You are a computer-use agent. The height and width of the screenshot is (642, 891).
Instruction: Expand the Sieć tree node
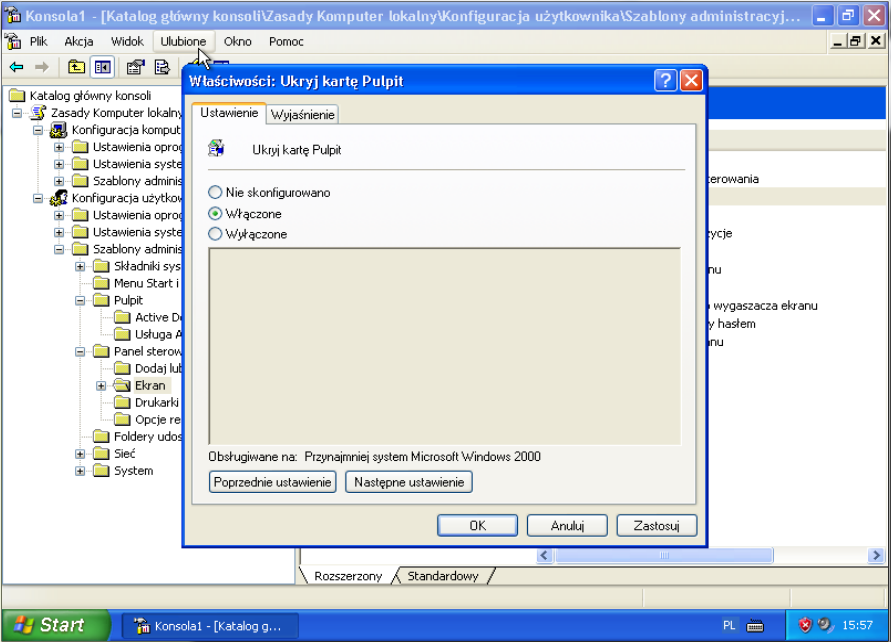80,453
